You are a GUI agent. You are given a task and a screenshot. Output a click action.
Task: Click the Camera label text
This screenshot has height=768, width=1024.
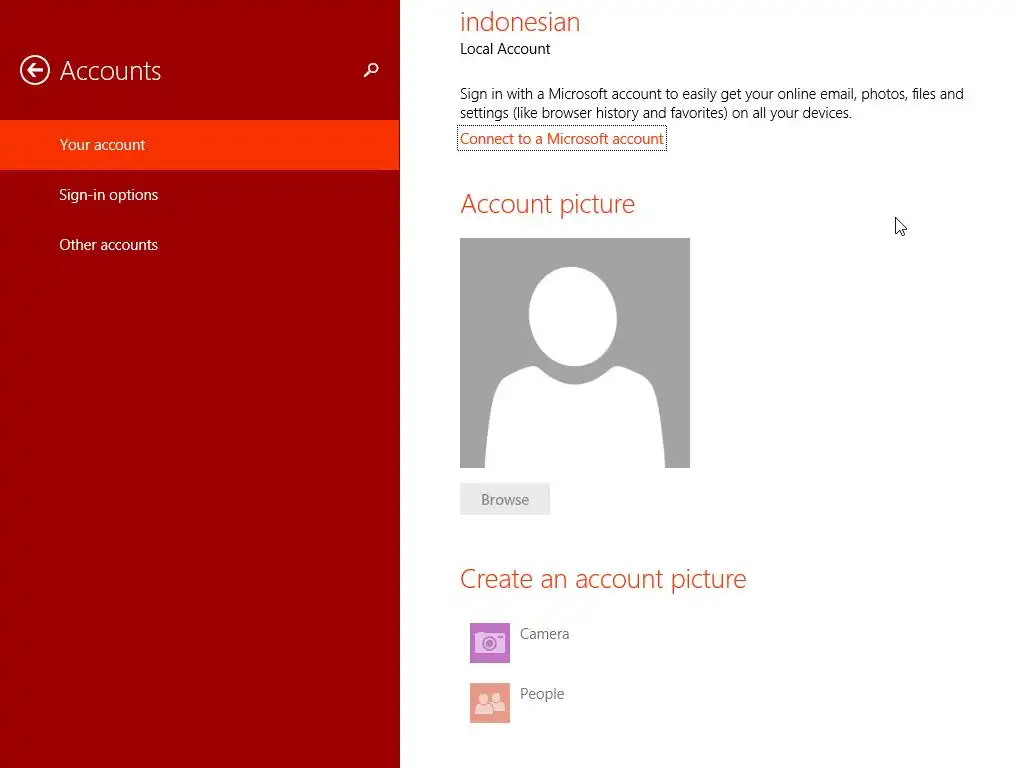[x=545, y=633]
